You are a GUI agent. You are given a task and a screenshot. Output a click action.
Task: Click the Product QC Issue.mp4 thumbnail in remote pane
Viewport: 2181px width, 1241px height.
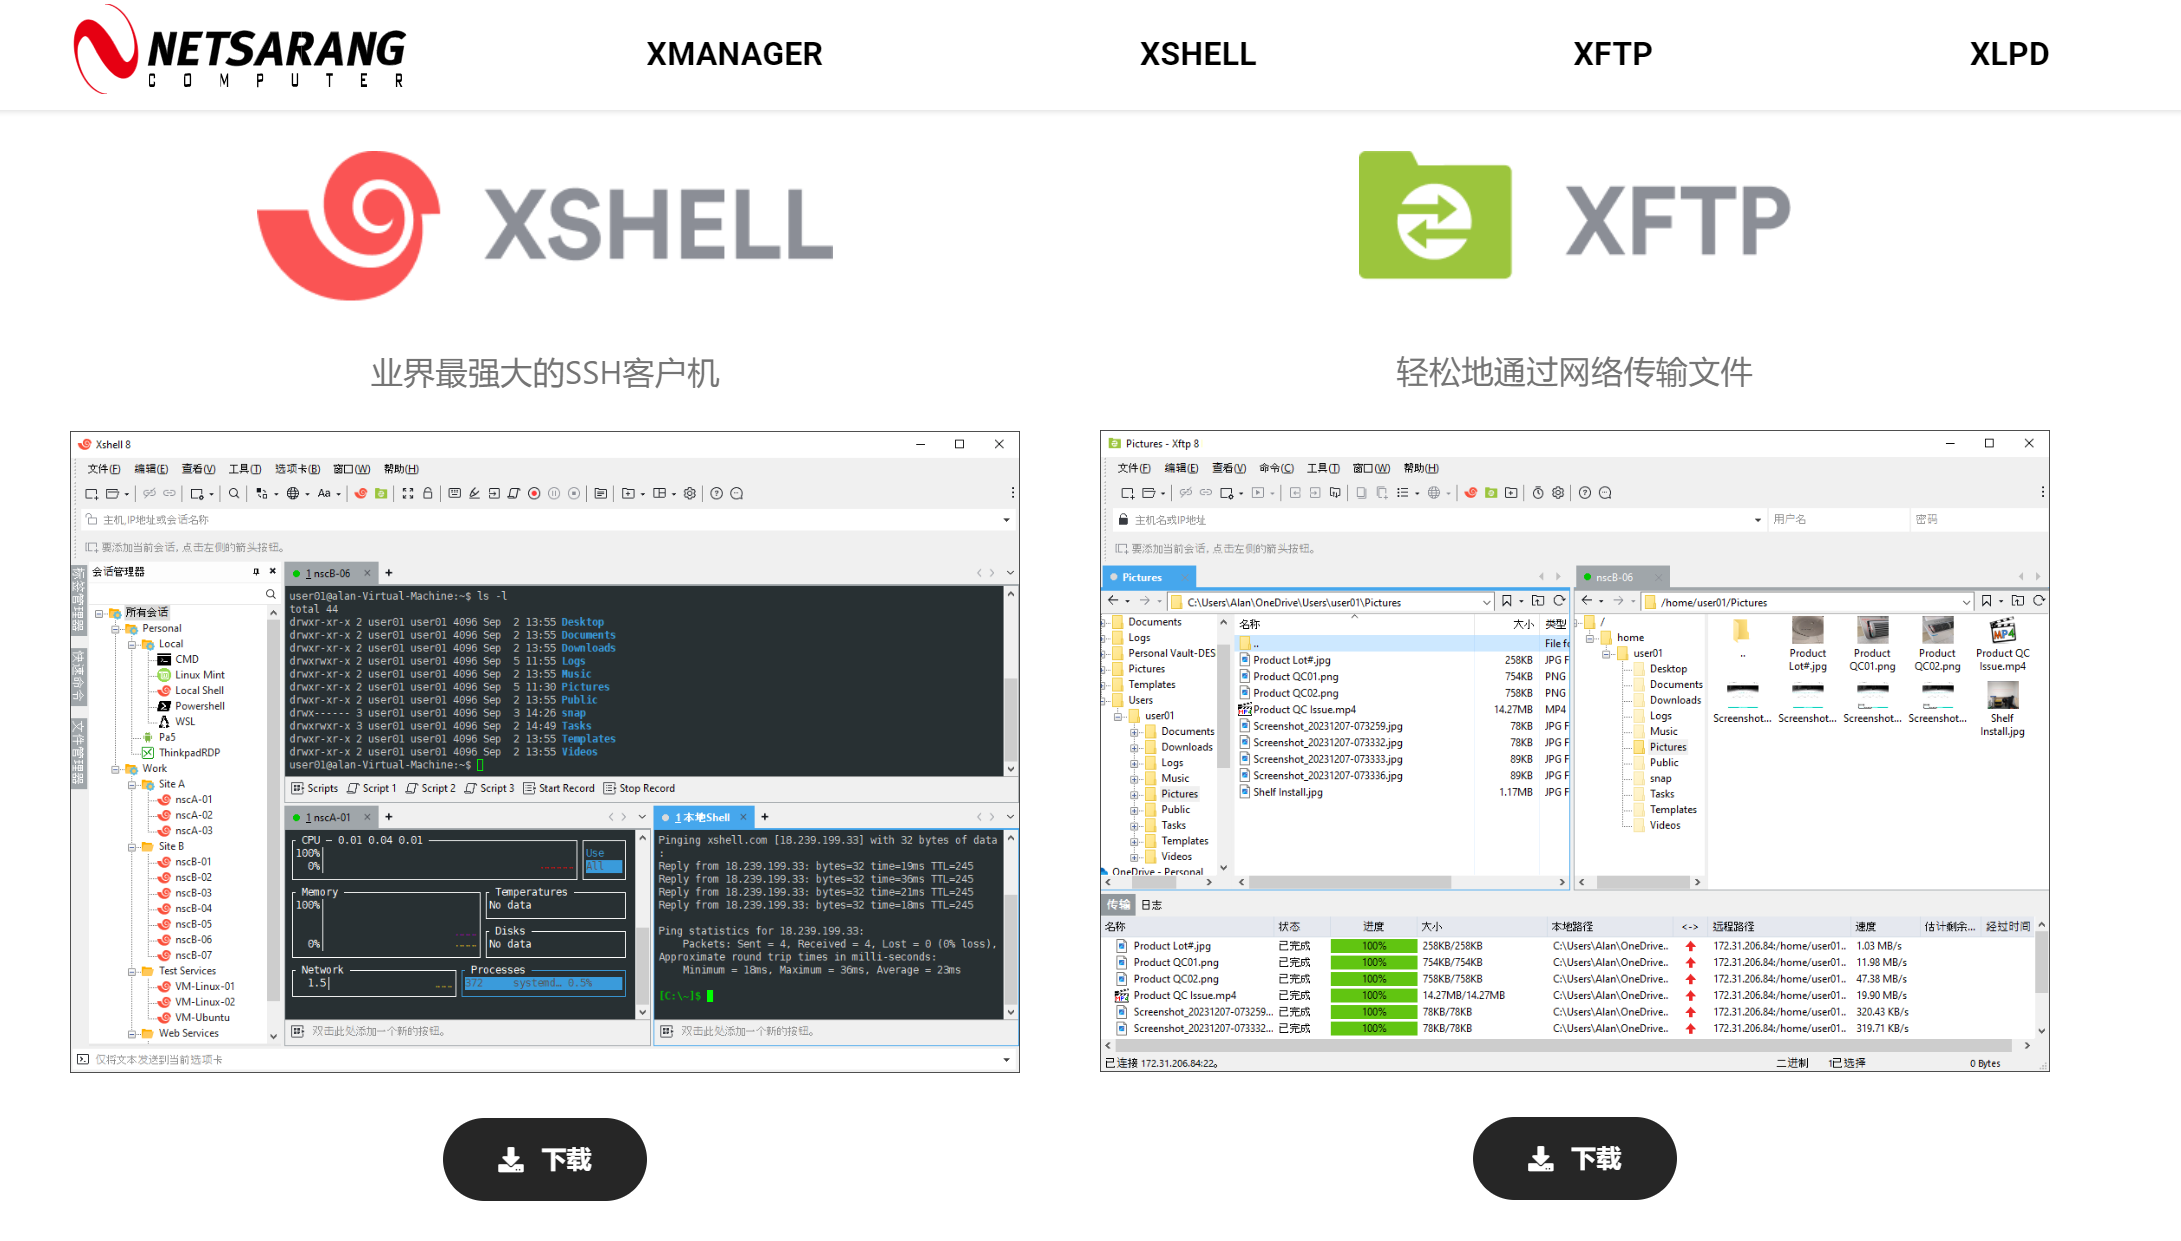(2002, 632)
